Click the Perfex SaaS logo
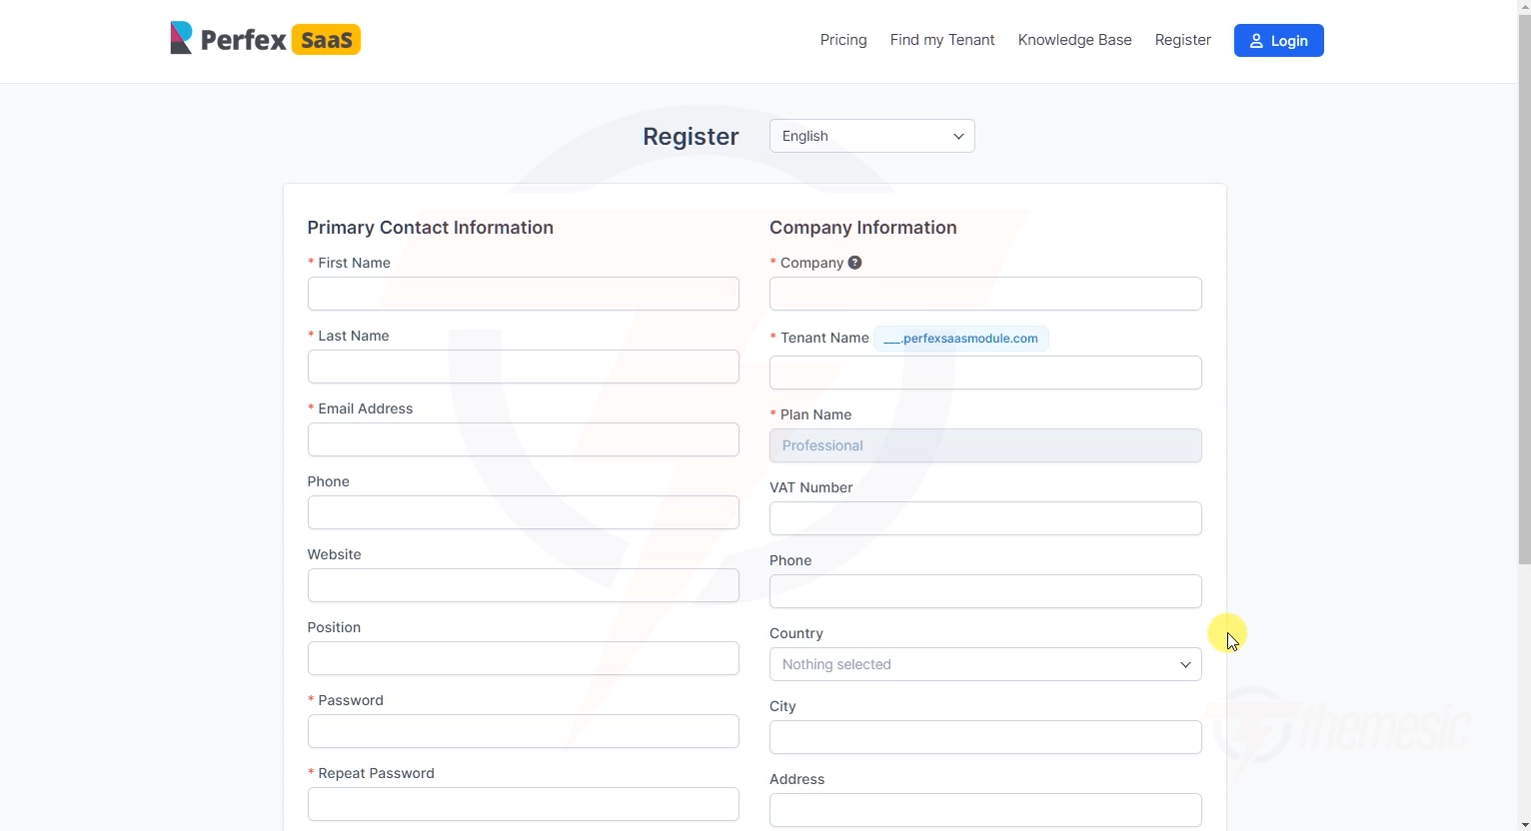The image size is (1531, 831). pos(265,38)
